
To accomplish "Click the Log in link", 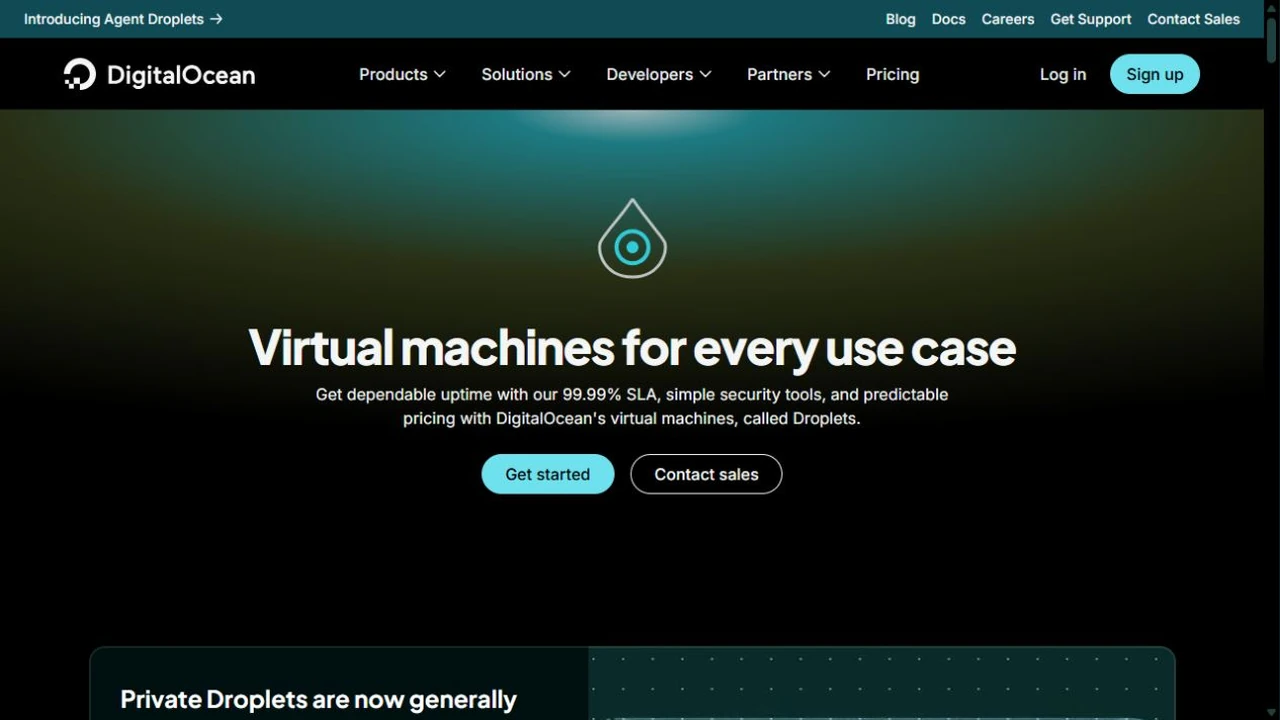I will coord(1063,74).
